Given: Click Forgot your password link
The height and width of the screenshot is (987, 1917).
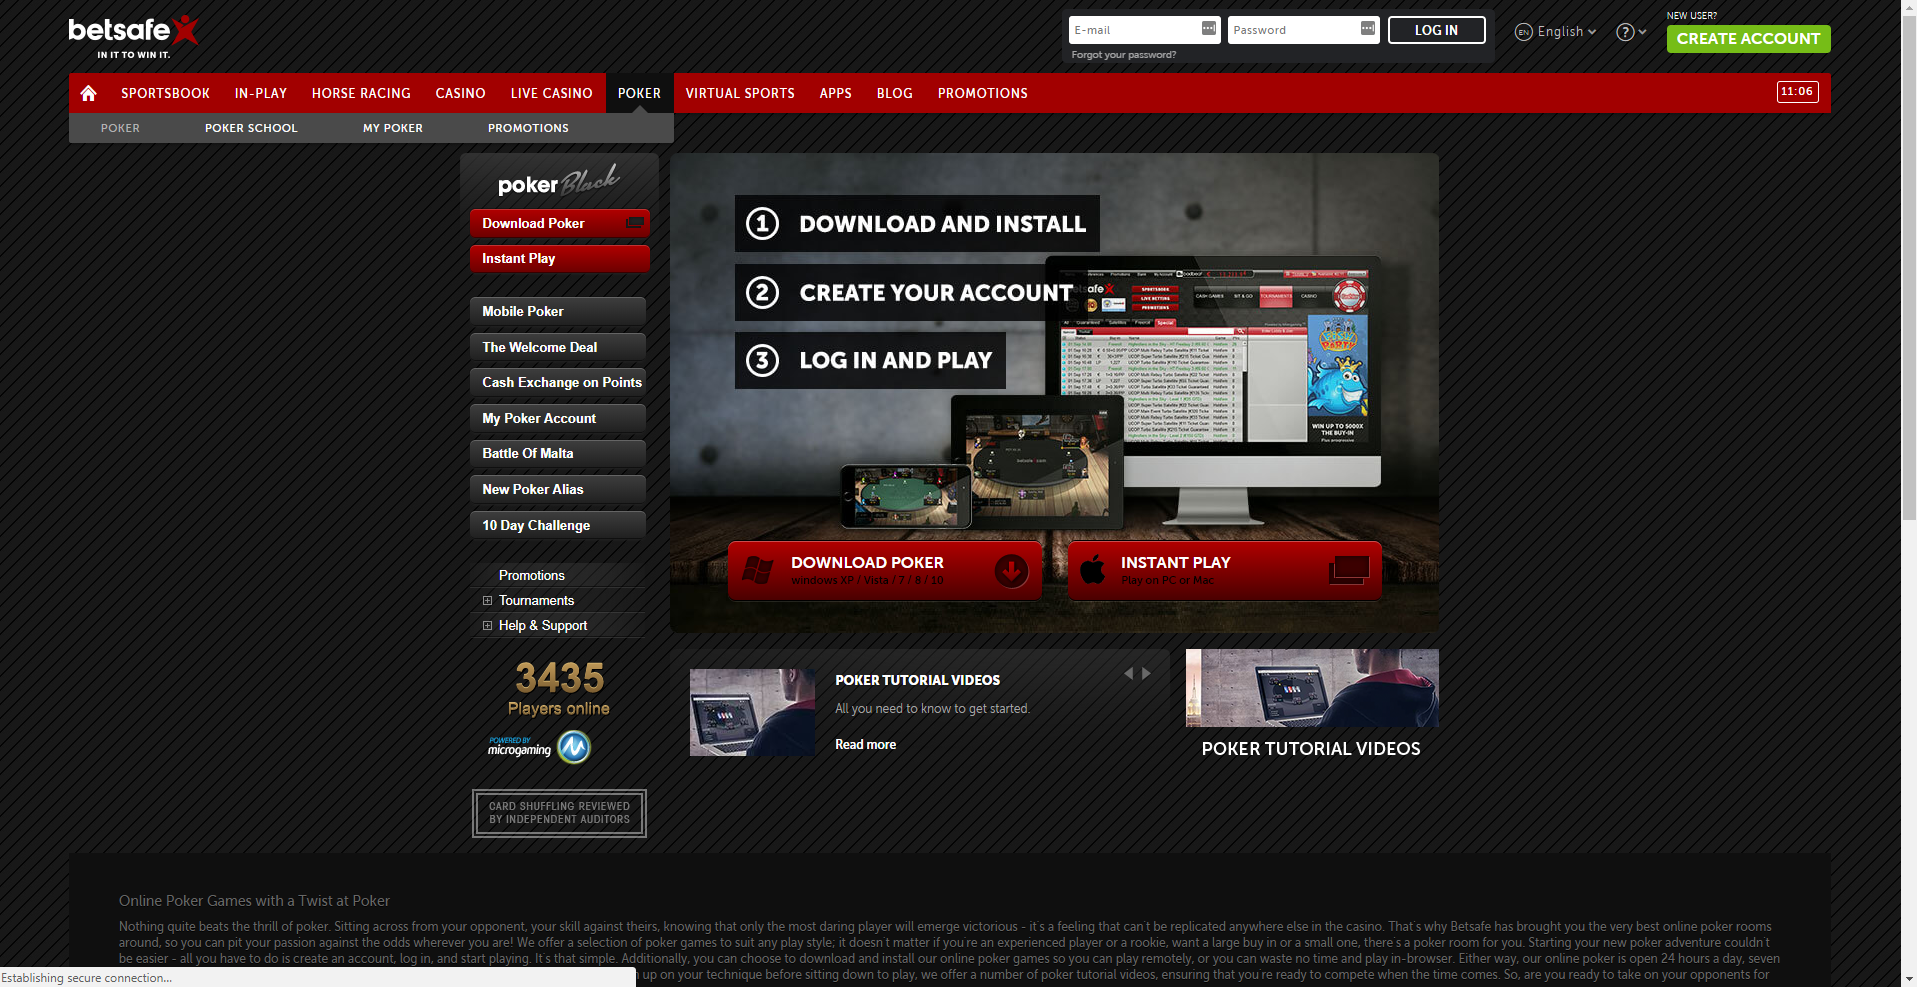Looking at the screenshot, I should [1123, 55].
